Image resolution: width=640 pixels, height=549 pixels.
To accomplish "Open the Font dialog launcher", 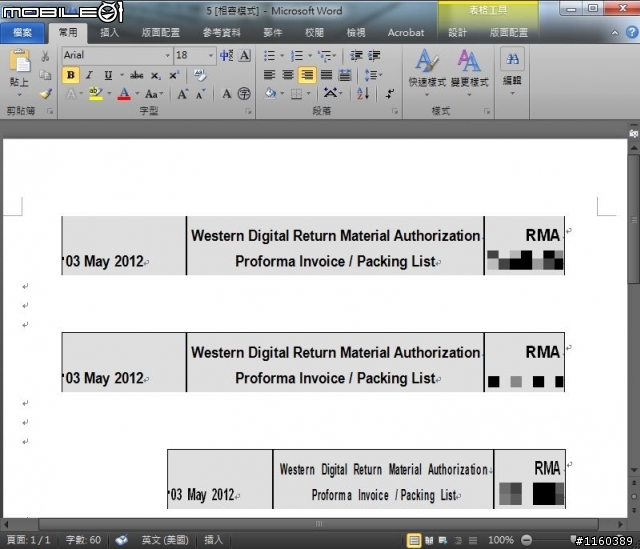I will [248, 111].
